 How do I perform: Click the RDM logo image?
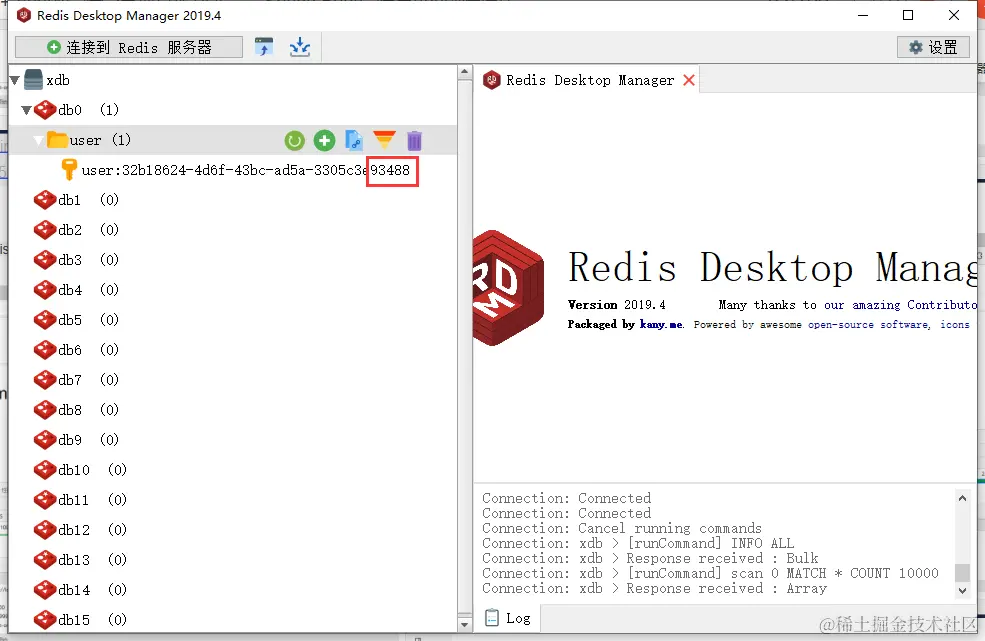pos(508,288)
